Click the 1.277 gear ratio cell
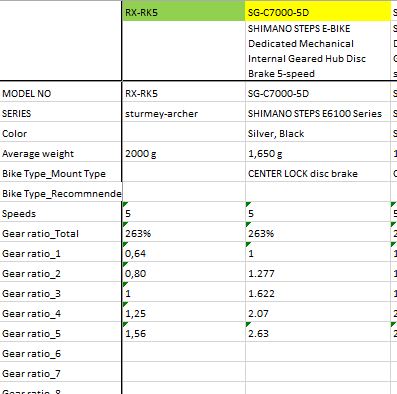Screen dimensions: 397x394 coord(318,273)
